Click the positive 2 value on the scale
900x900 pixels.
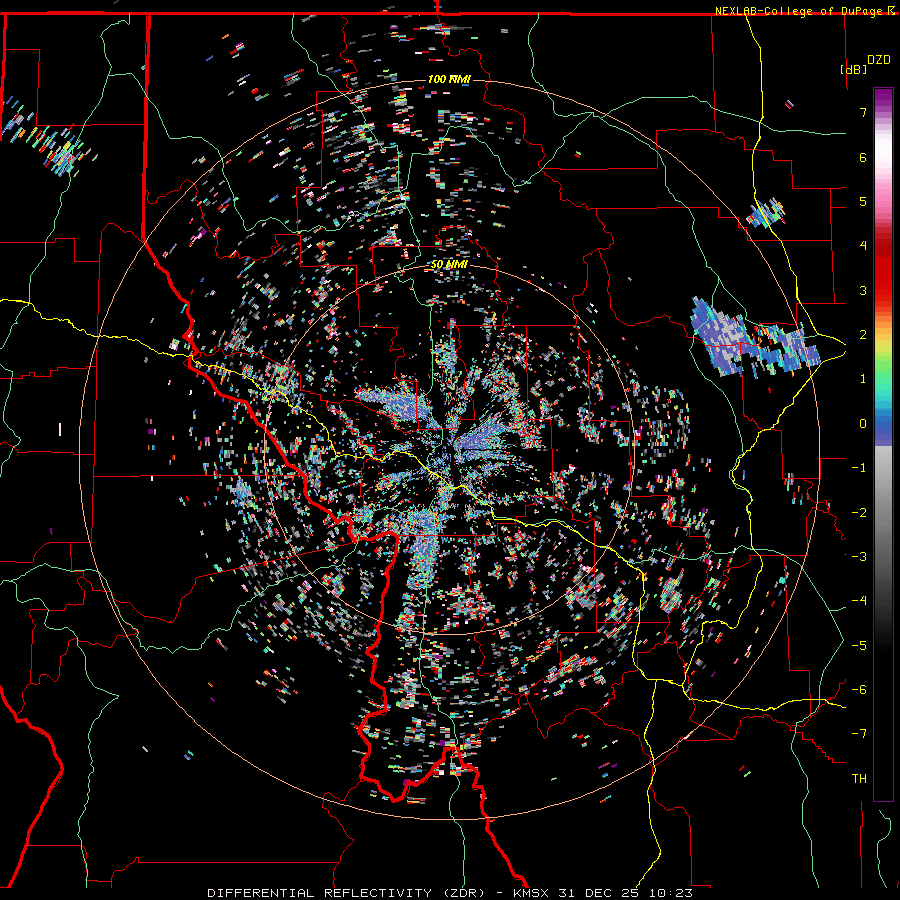coord(863,335)
